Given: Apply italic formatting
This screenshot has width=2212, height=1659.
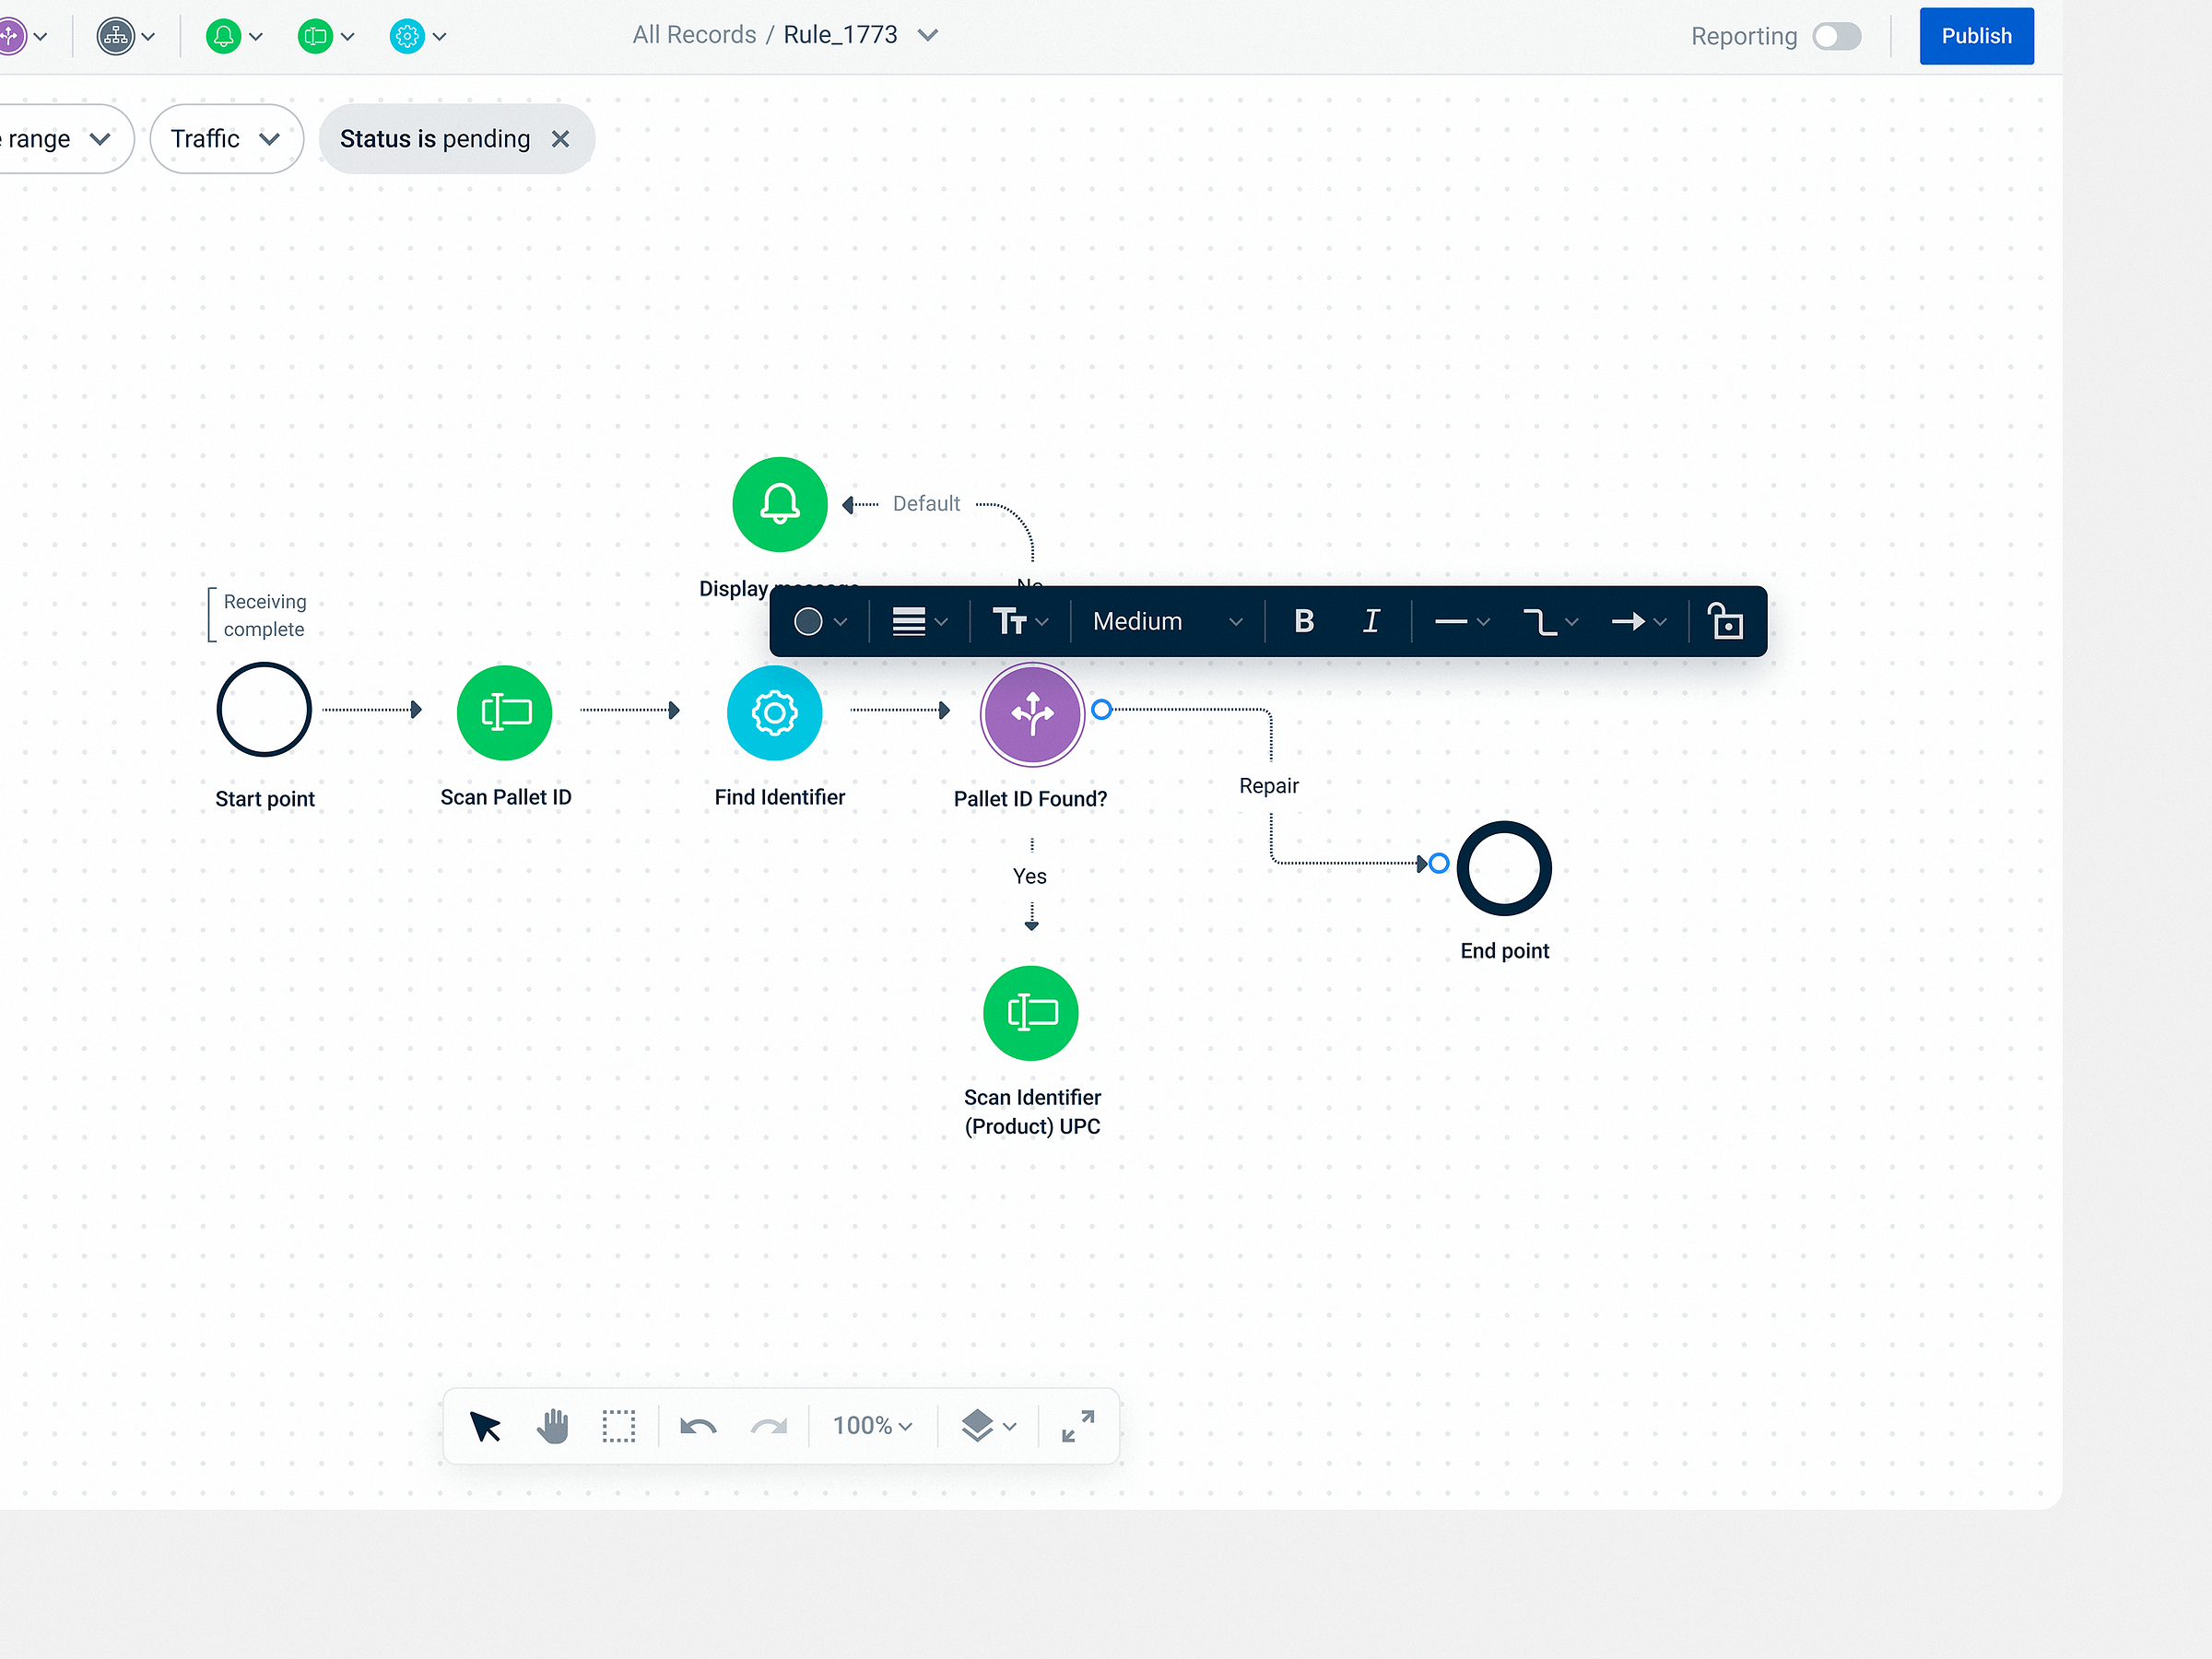Looking at the screenshot, I should click(x=1371, y=621).
